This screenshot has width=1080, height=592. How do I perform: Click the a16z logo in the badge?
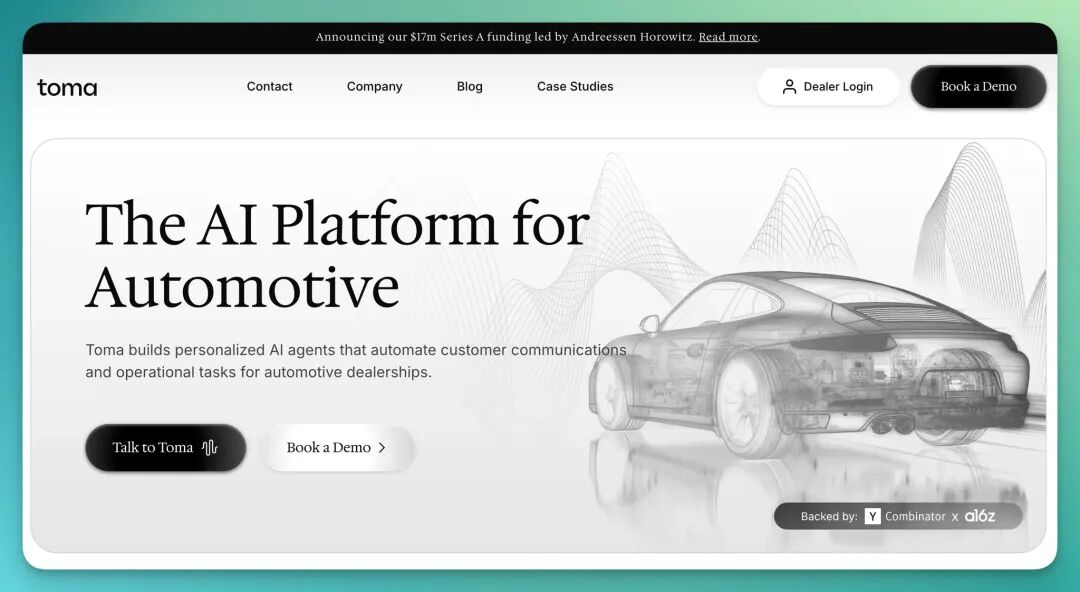point(980,516)
